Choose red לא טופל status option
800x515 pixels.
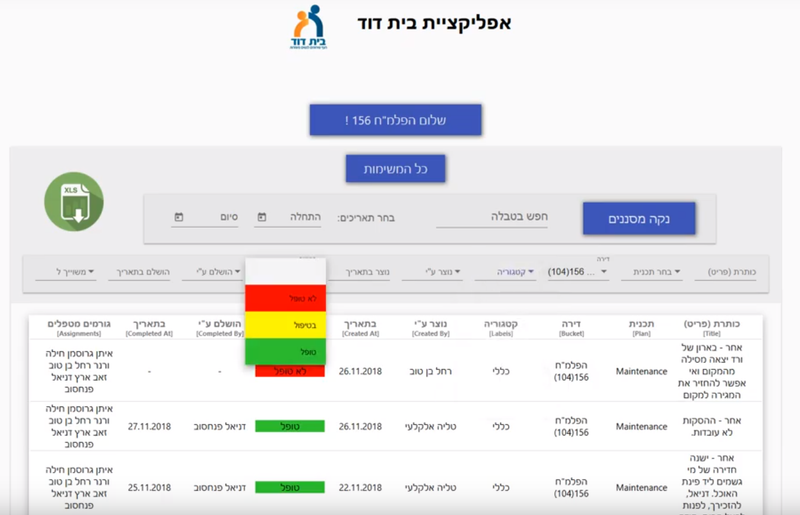click(286, 298)
